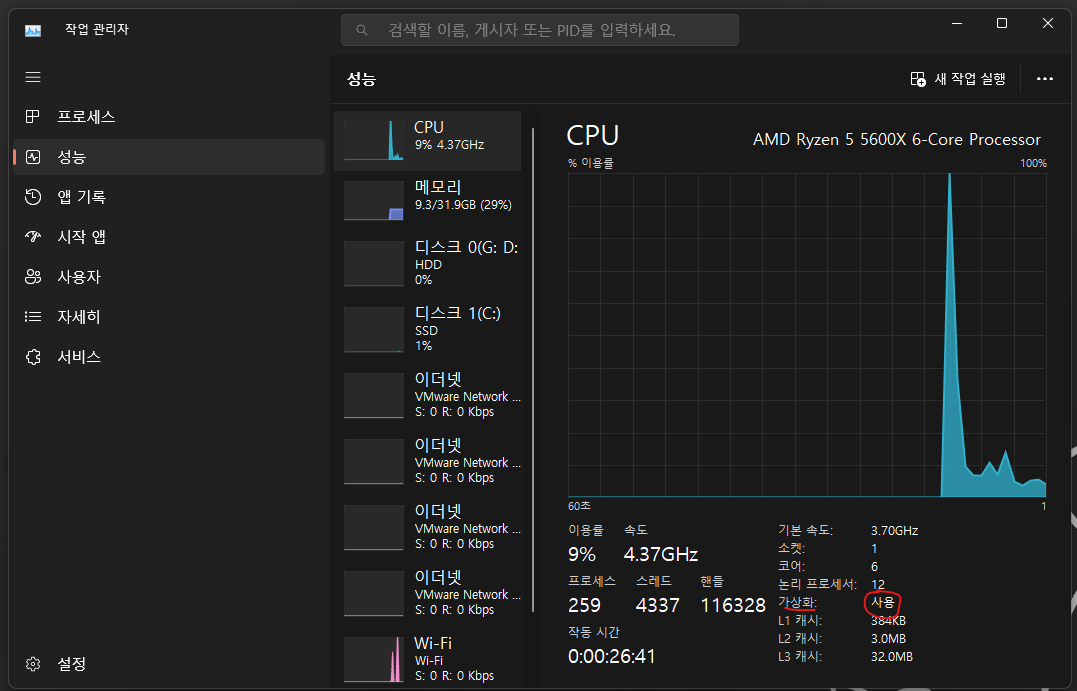The image size is (1077, 691).
Task: Click the CPU utilization graph
Action: (807, 335)
